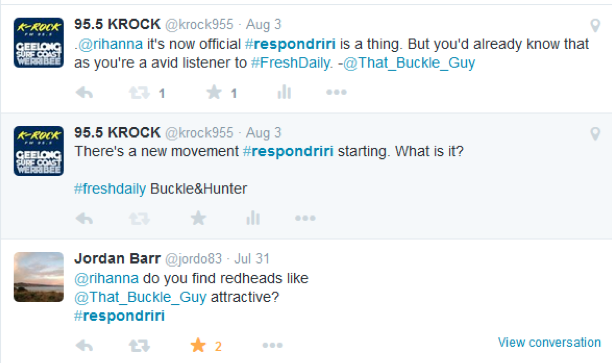Reply to the first 95.5 KROCK tweet

84,93
